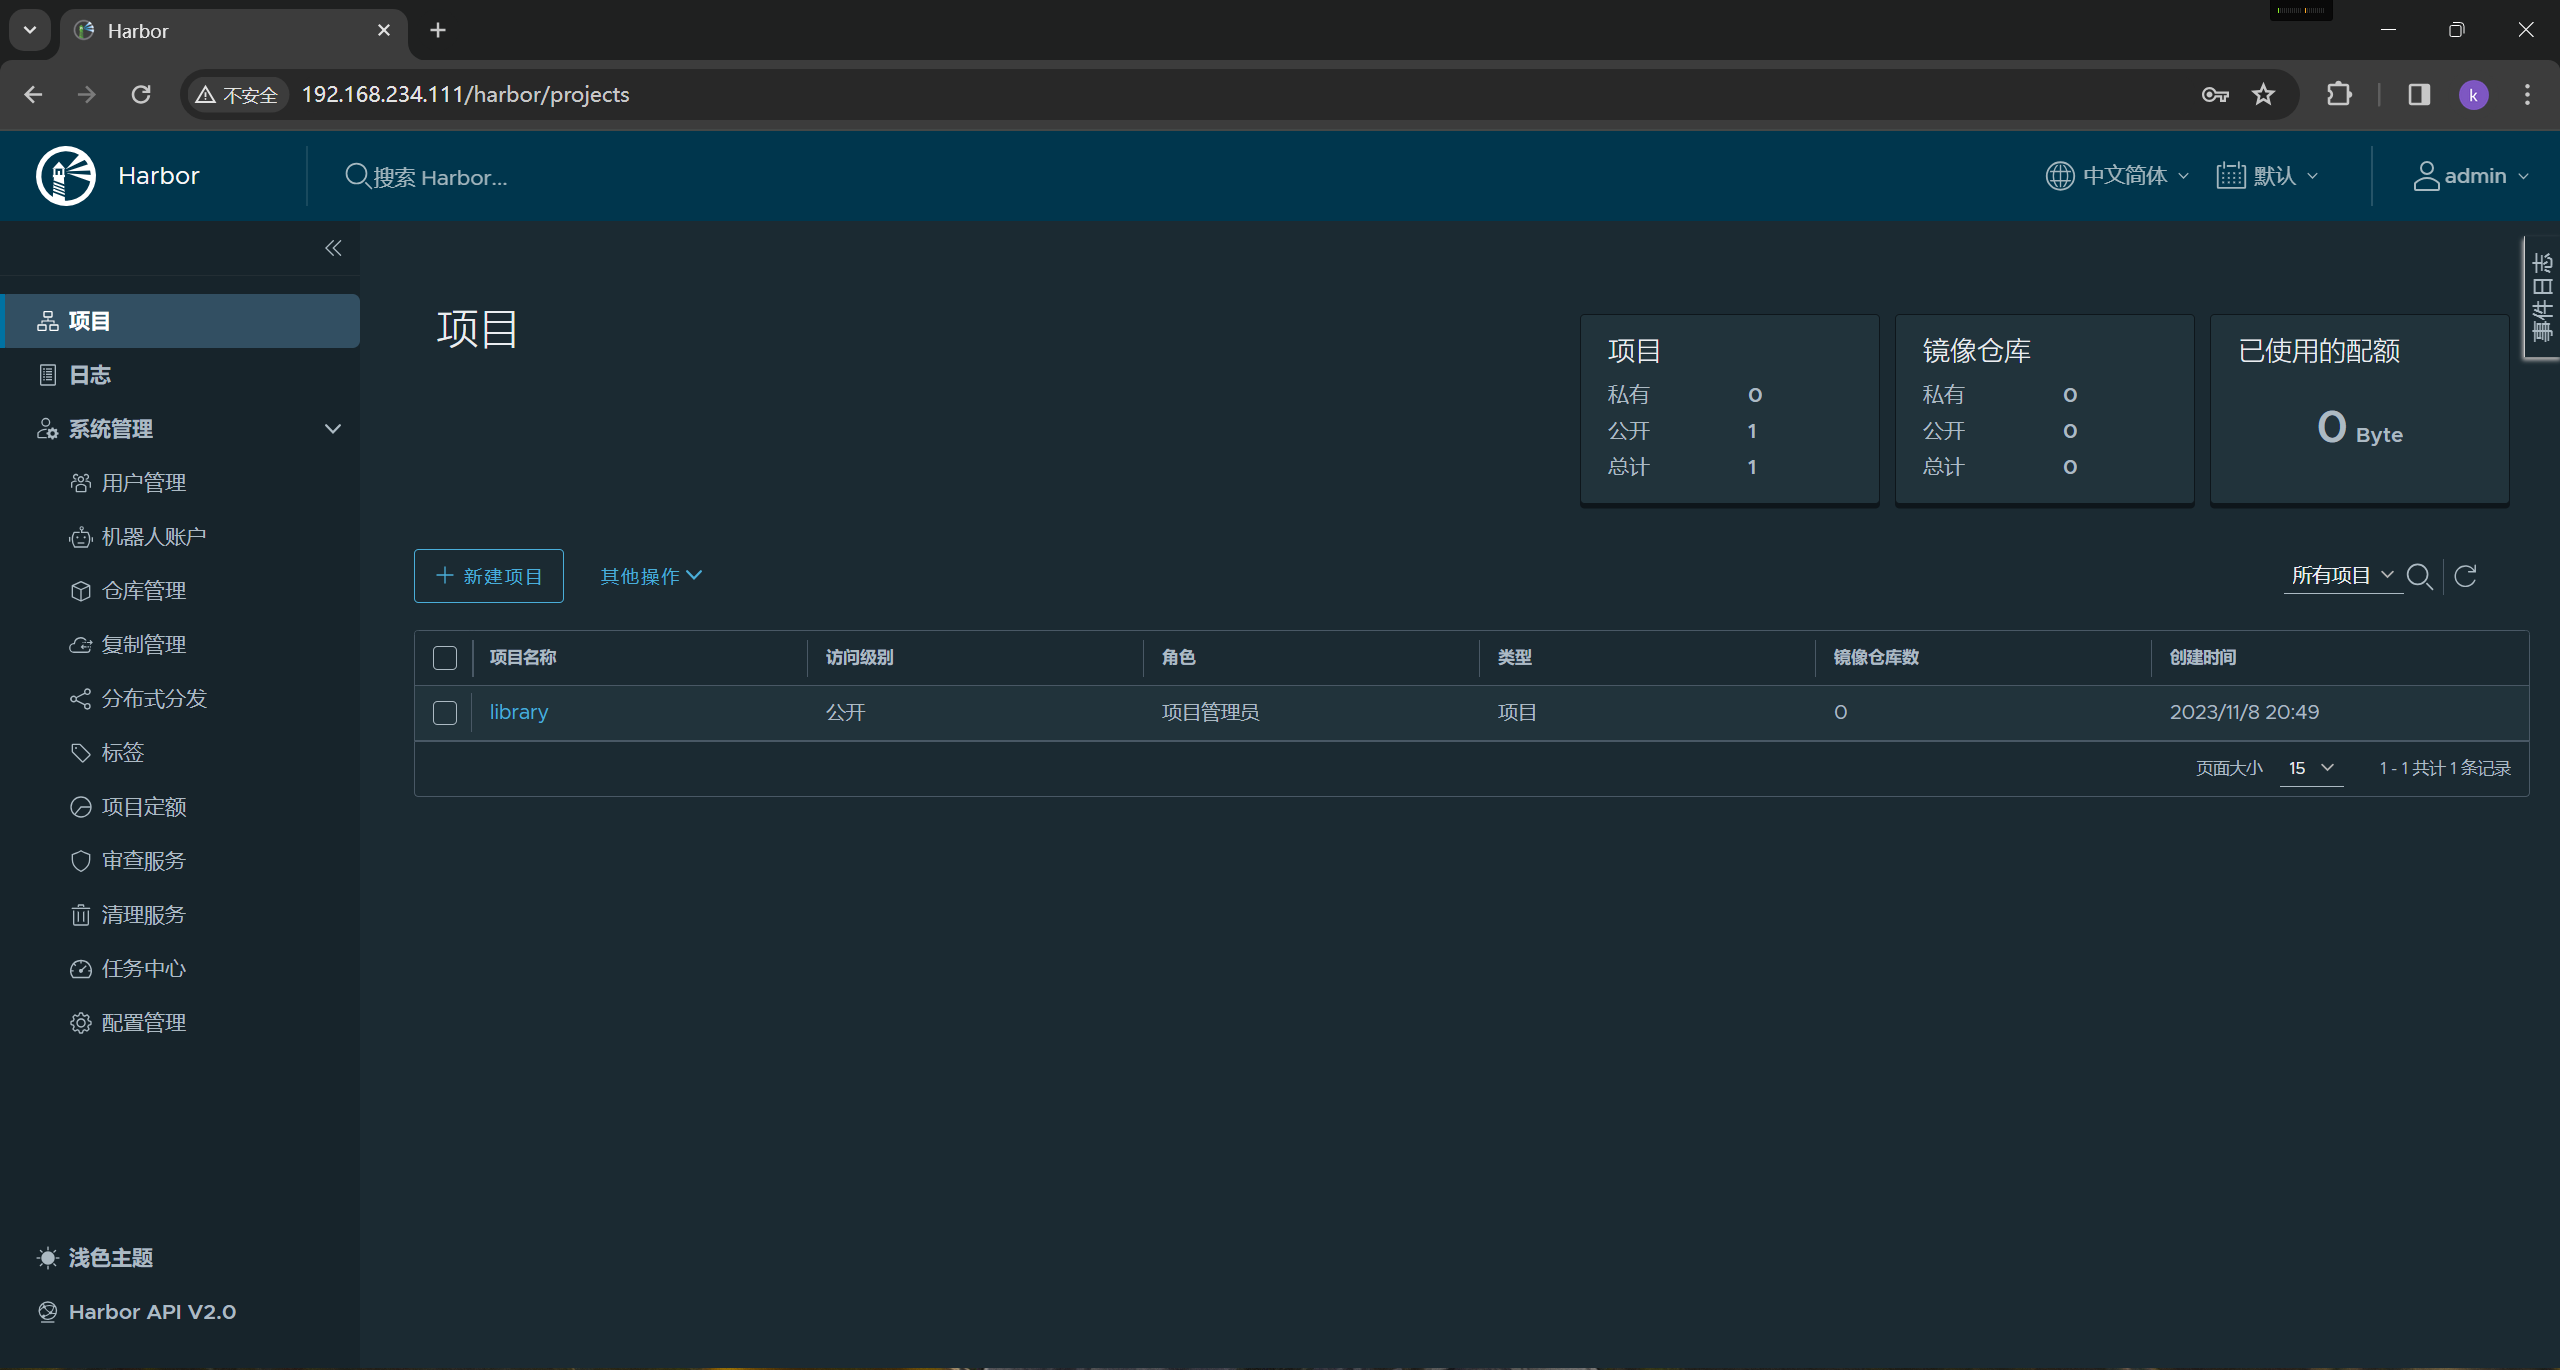
Task: Open 审查服务 interrogation services shield item
Action: coord(143,861)
